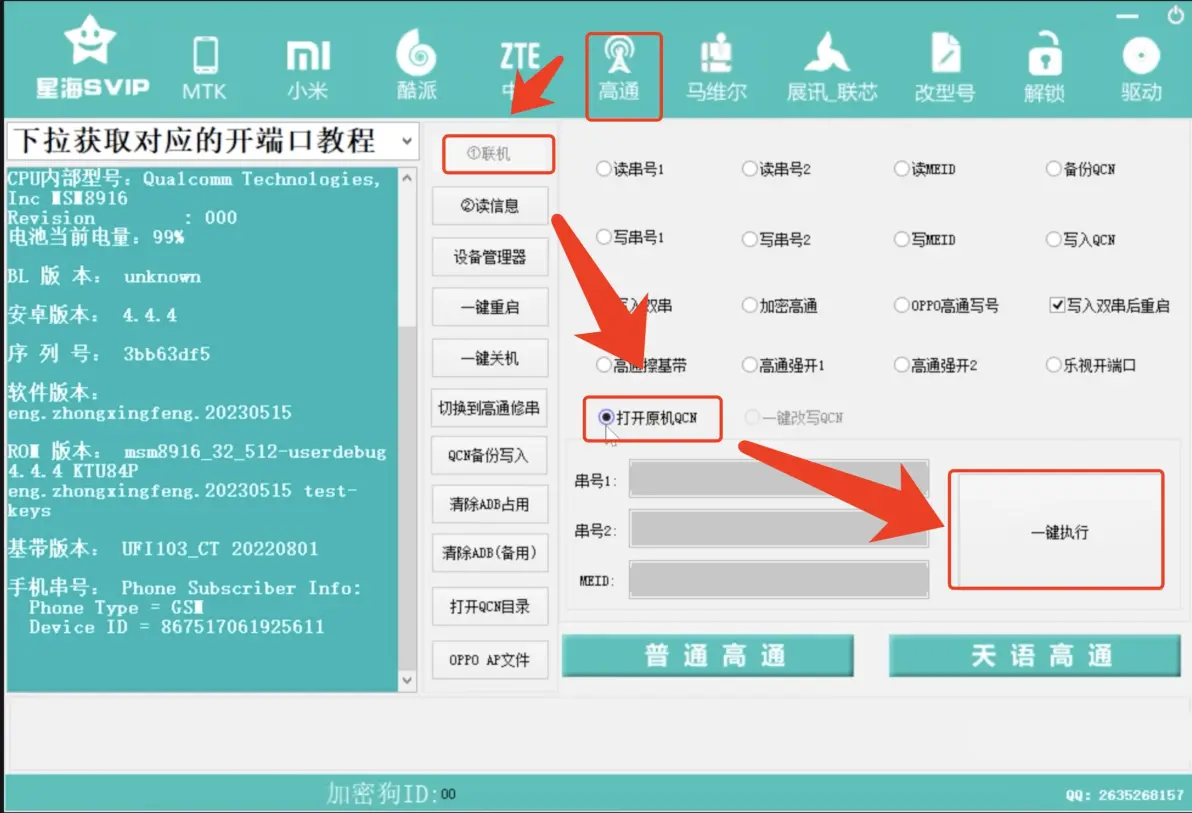The image size is (1192, 813).
Task: Choose the 读MEID radio option
Action: tap(903, 169)
